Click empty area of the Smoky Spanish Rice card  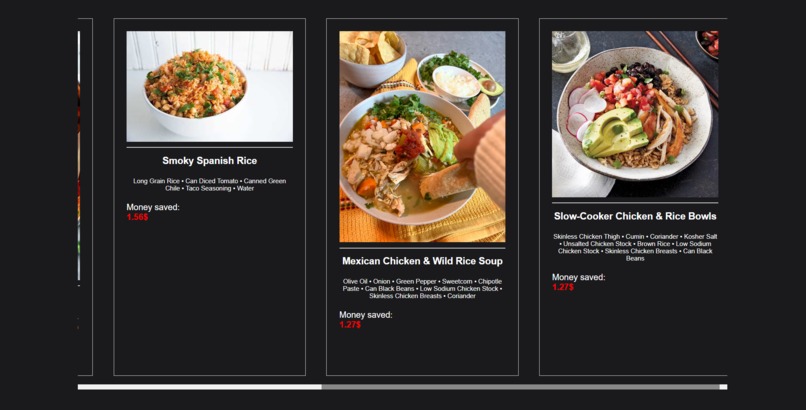coord(210,298)
